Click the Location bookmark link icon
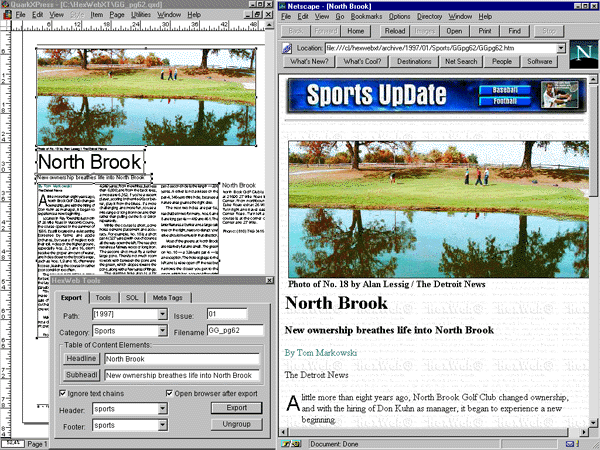Screen dimensions: 600x450 pyautogui.click(x=288, y=47)
